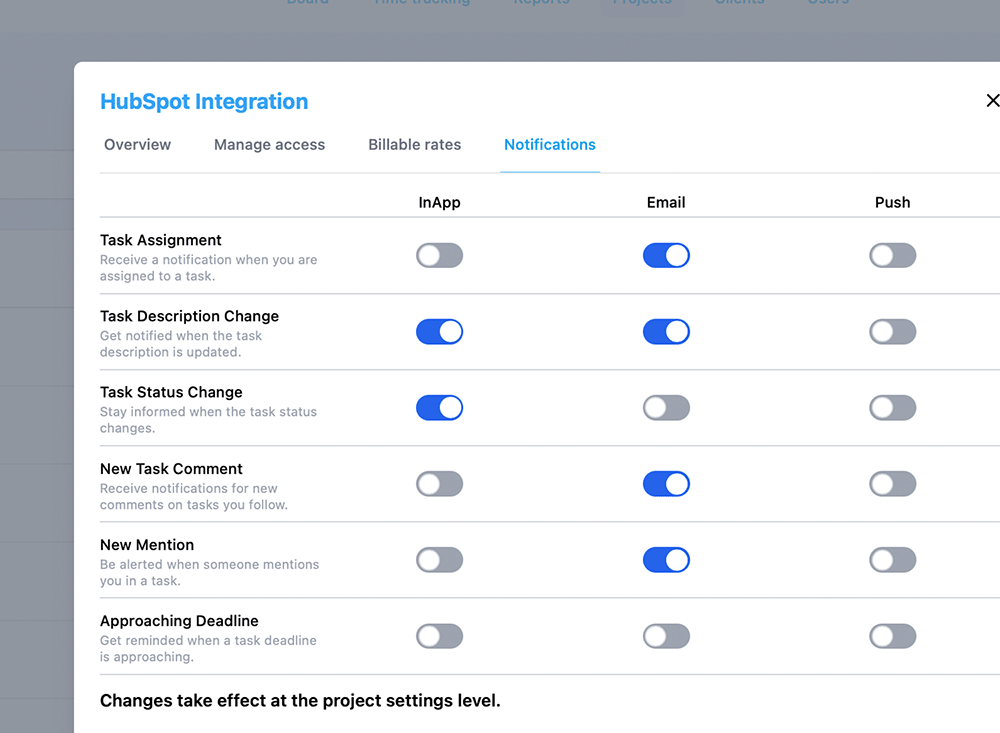Toggle Push alerts for New Mention
The image size is (1000, 733).
tap(892, 560)
